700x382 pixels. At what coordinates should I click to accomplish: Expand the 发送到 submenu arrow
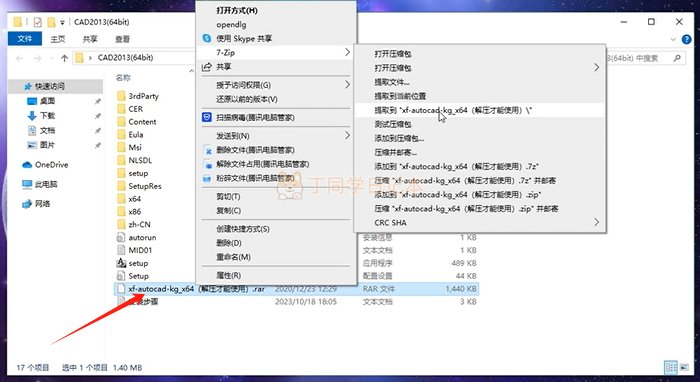coord(347,136)
